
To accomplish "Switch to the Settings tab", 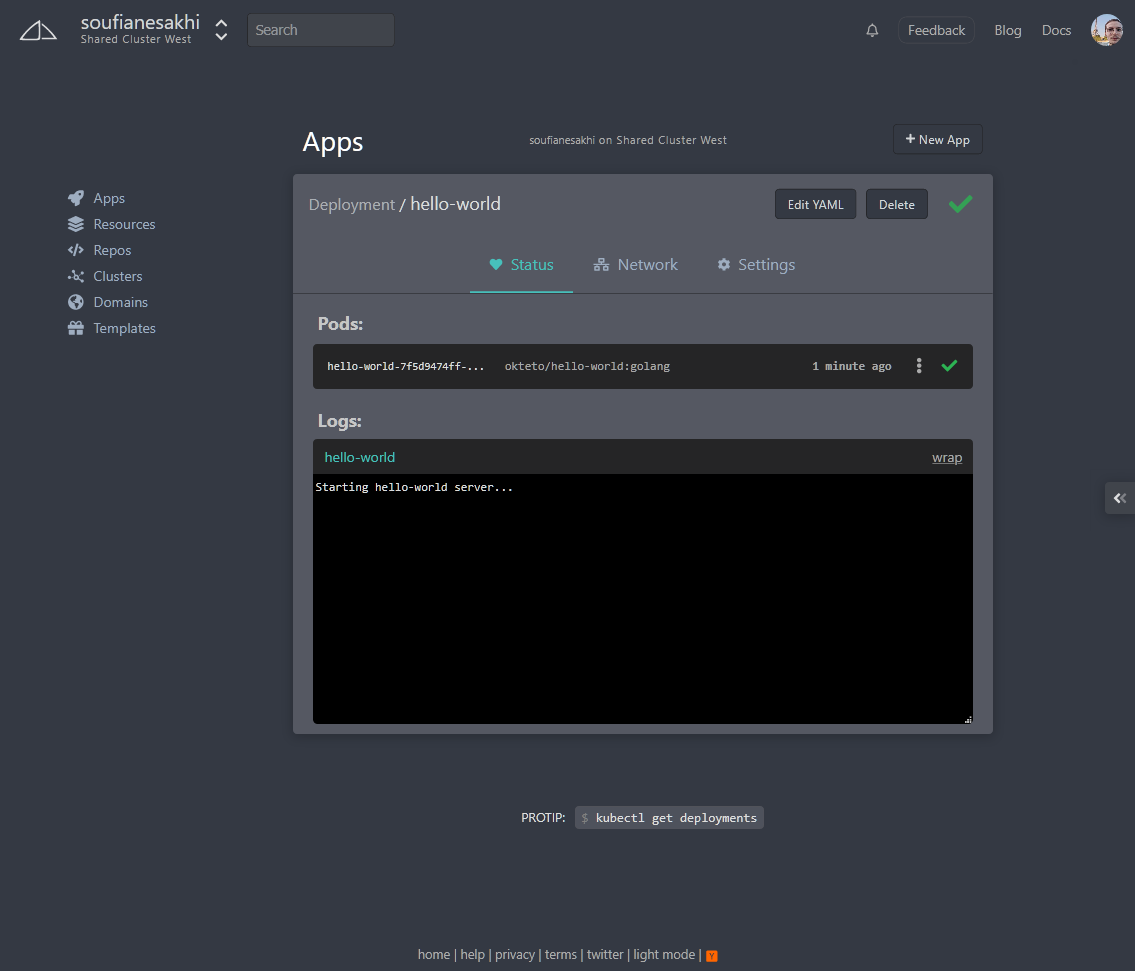I will [756, 264].
